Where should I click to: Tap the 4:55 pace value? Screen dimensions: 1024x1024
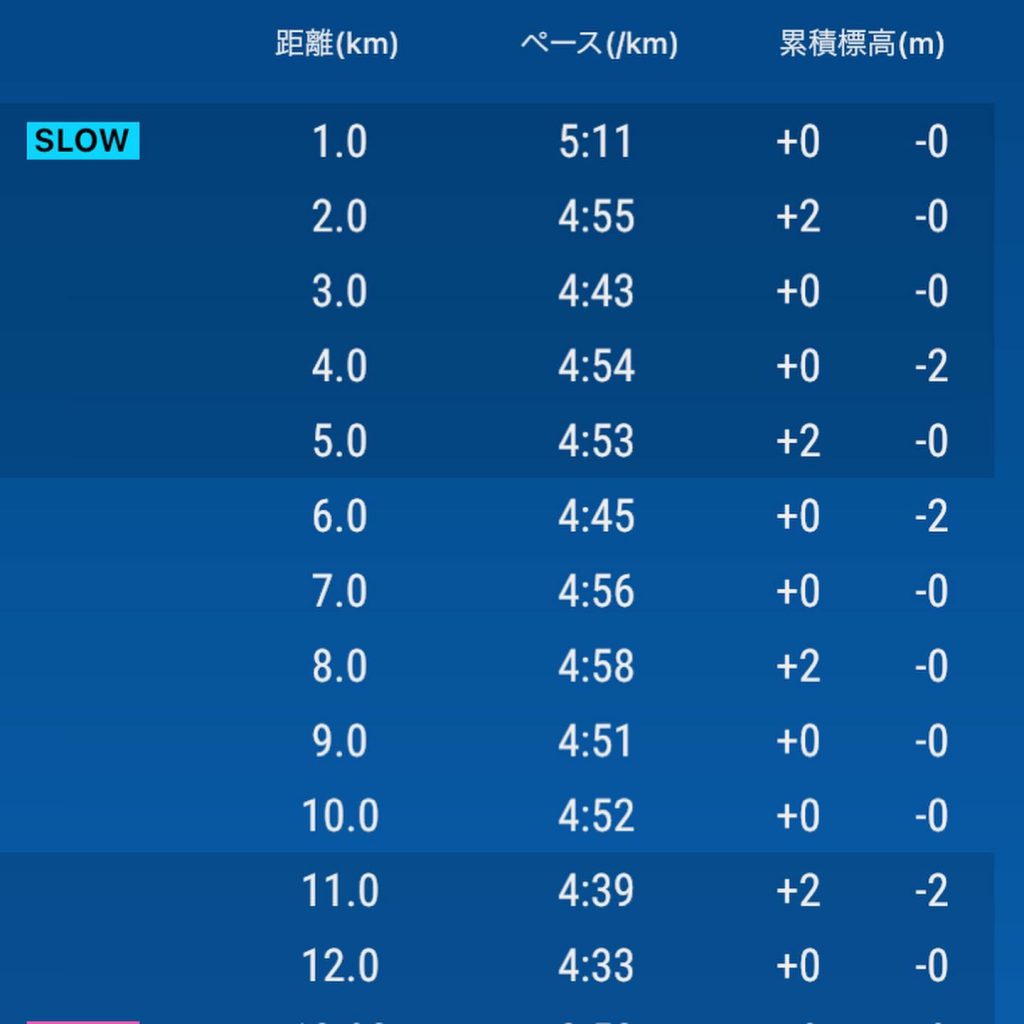pyautogui.click(x=596, y=216)
